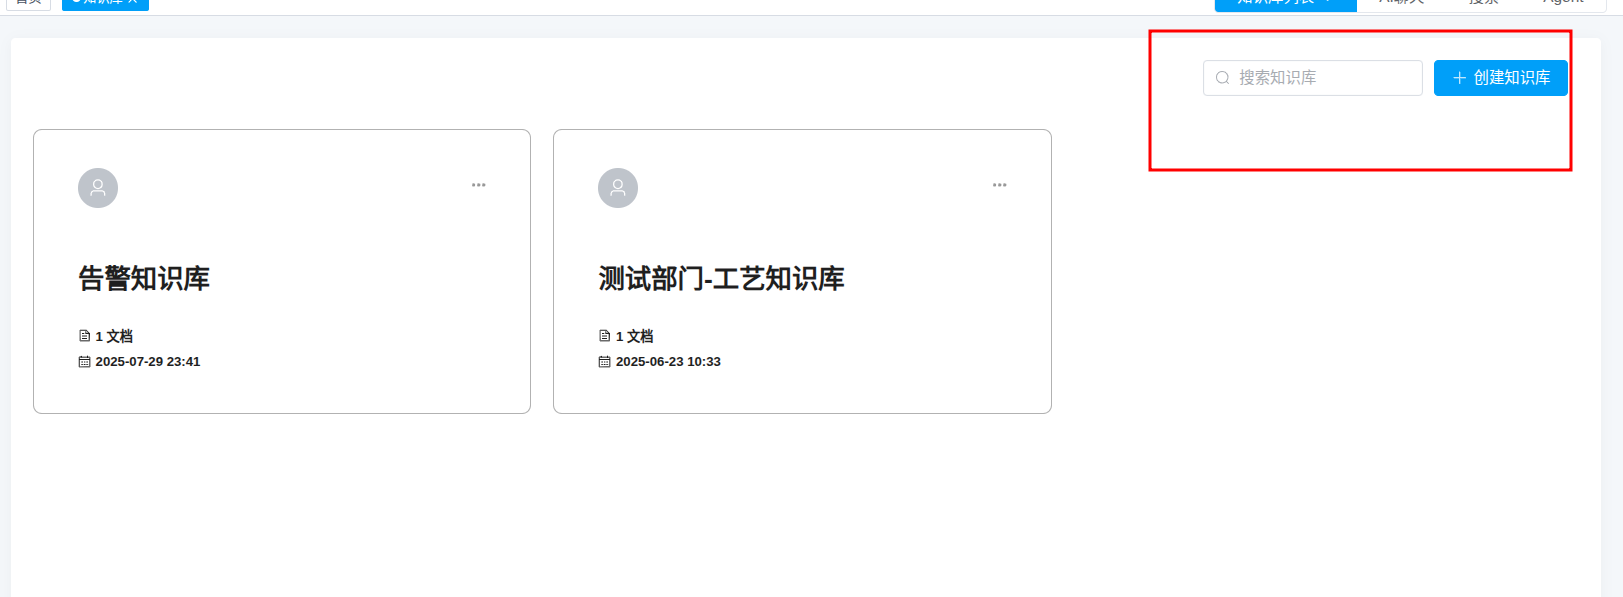
Task: Click the date 2025-07-29 23:41
Action: pos(148,362)
